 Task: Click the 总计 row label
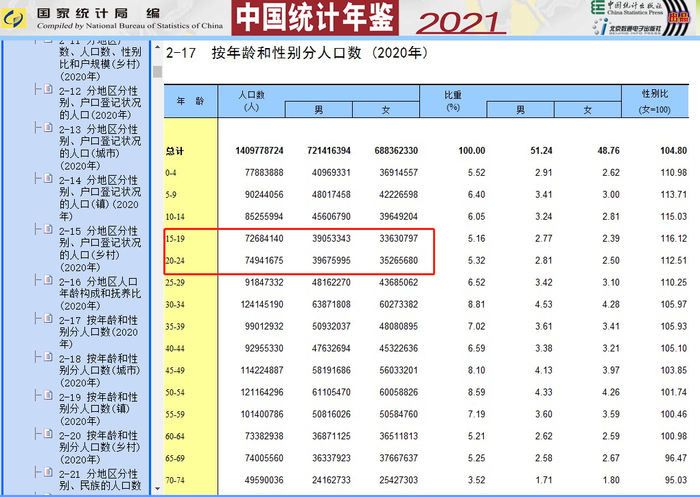tap(175, 151)
